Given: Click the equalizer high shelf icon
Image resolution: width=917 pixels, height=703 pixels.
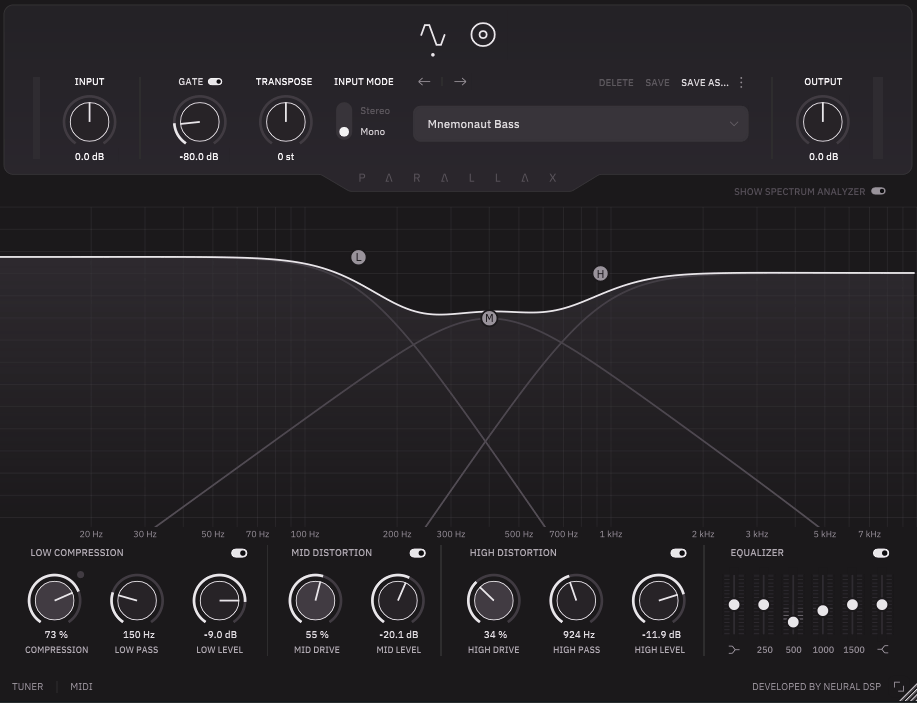Looking at the screenshot, I should coord(882,650).
